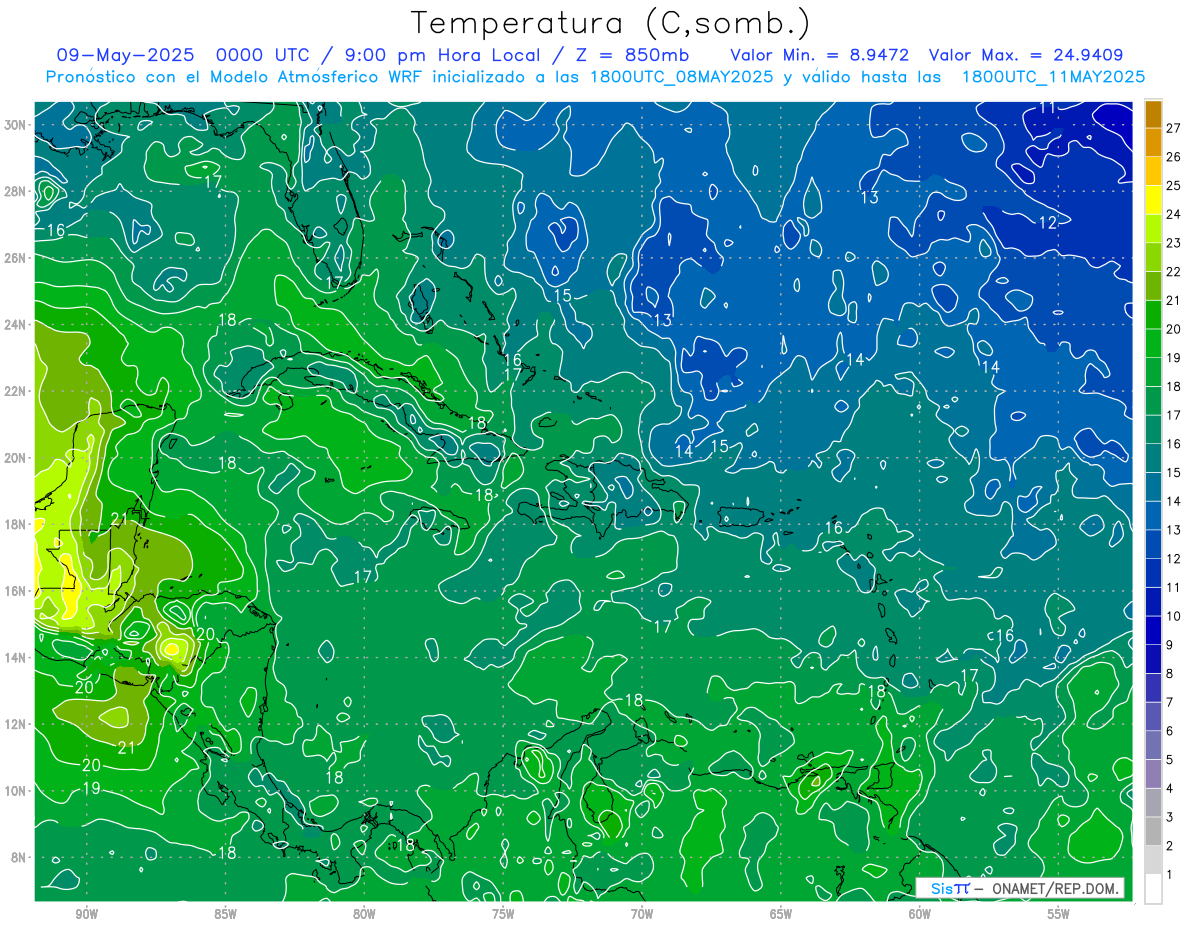Click the "16N" latitude label

tap(17, 591)
